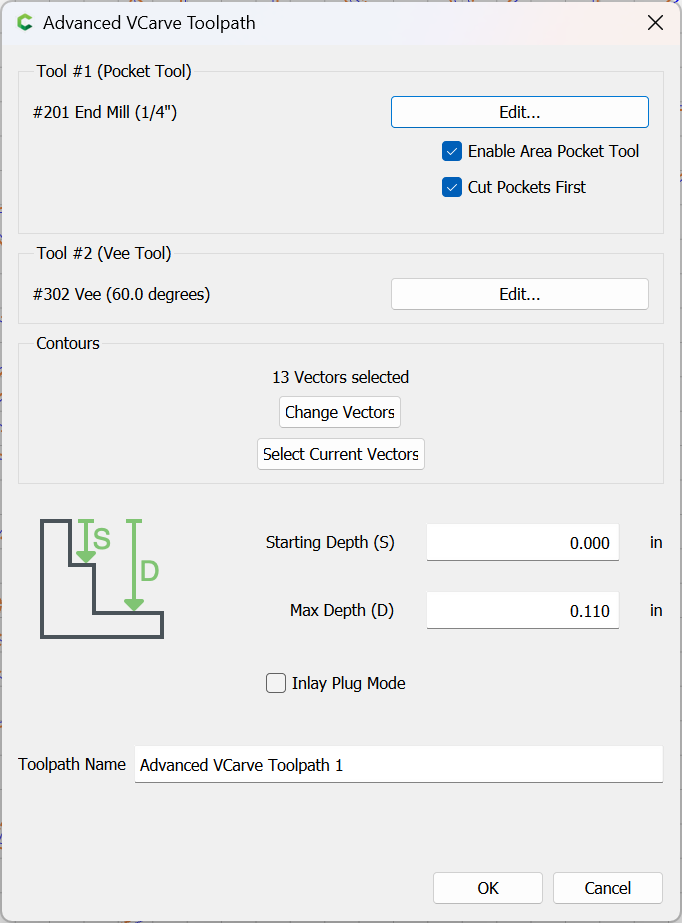Disable the Enable Area Pocket Tool checkbox
Image resolution: width=682 pixels, height=923 pixels.
[x=452, y=152]
